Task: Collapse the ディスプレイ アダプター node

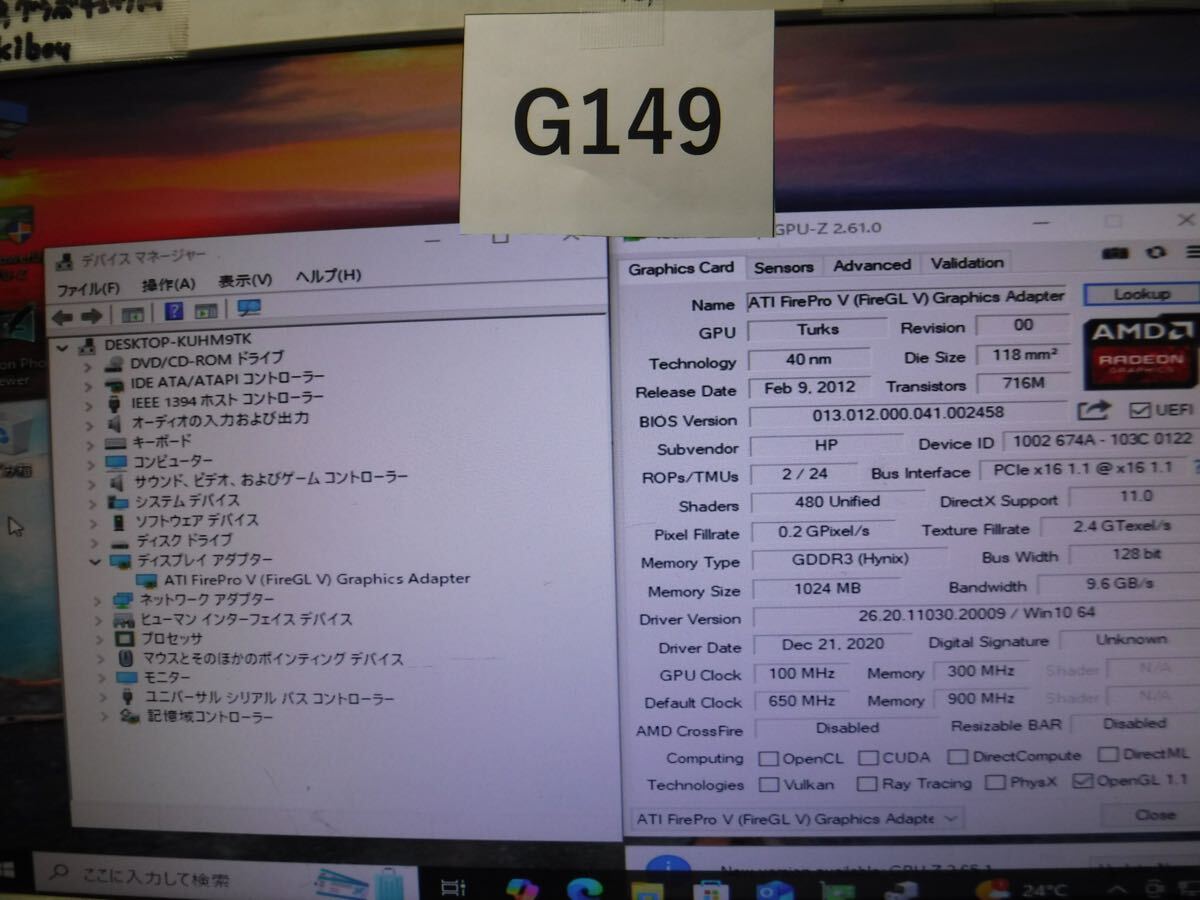Action: (x=96, y=561)
